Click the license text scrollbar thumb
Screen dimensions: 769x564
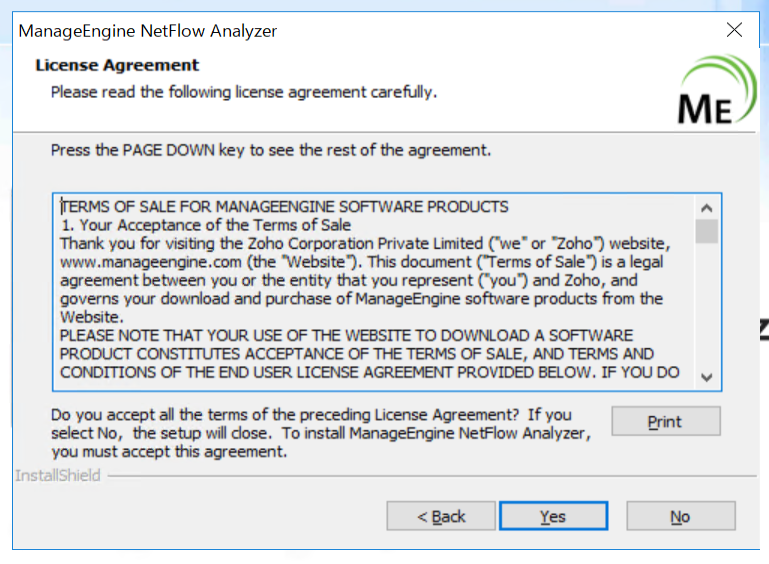[707, 231]
